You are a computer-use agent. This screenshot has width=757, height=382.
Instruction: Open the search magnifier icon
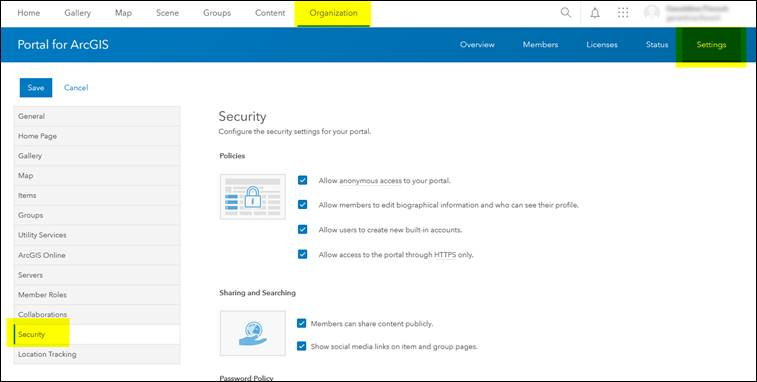tap(565, 13)
